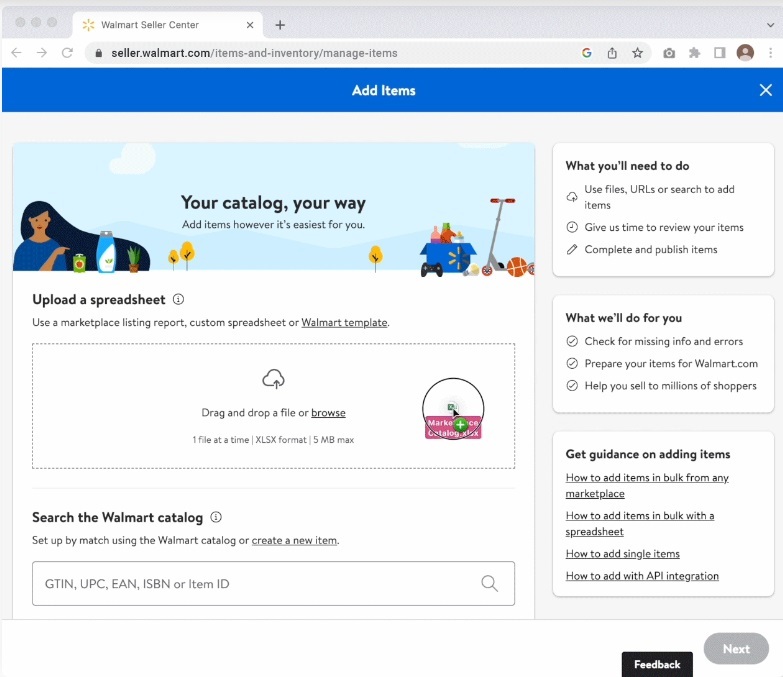The height and width of the screenshot is (677, 783).
Task: Click the create a new item link
Action: (294, 540)
